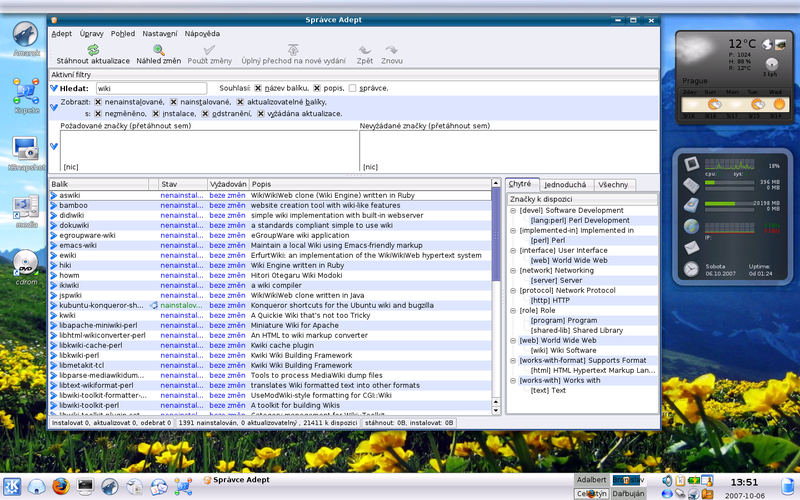Open the Pohled menu

(x=123, y=34)
